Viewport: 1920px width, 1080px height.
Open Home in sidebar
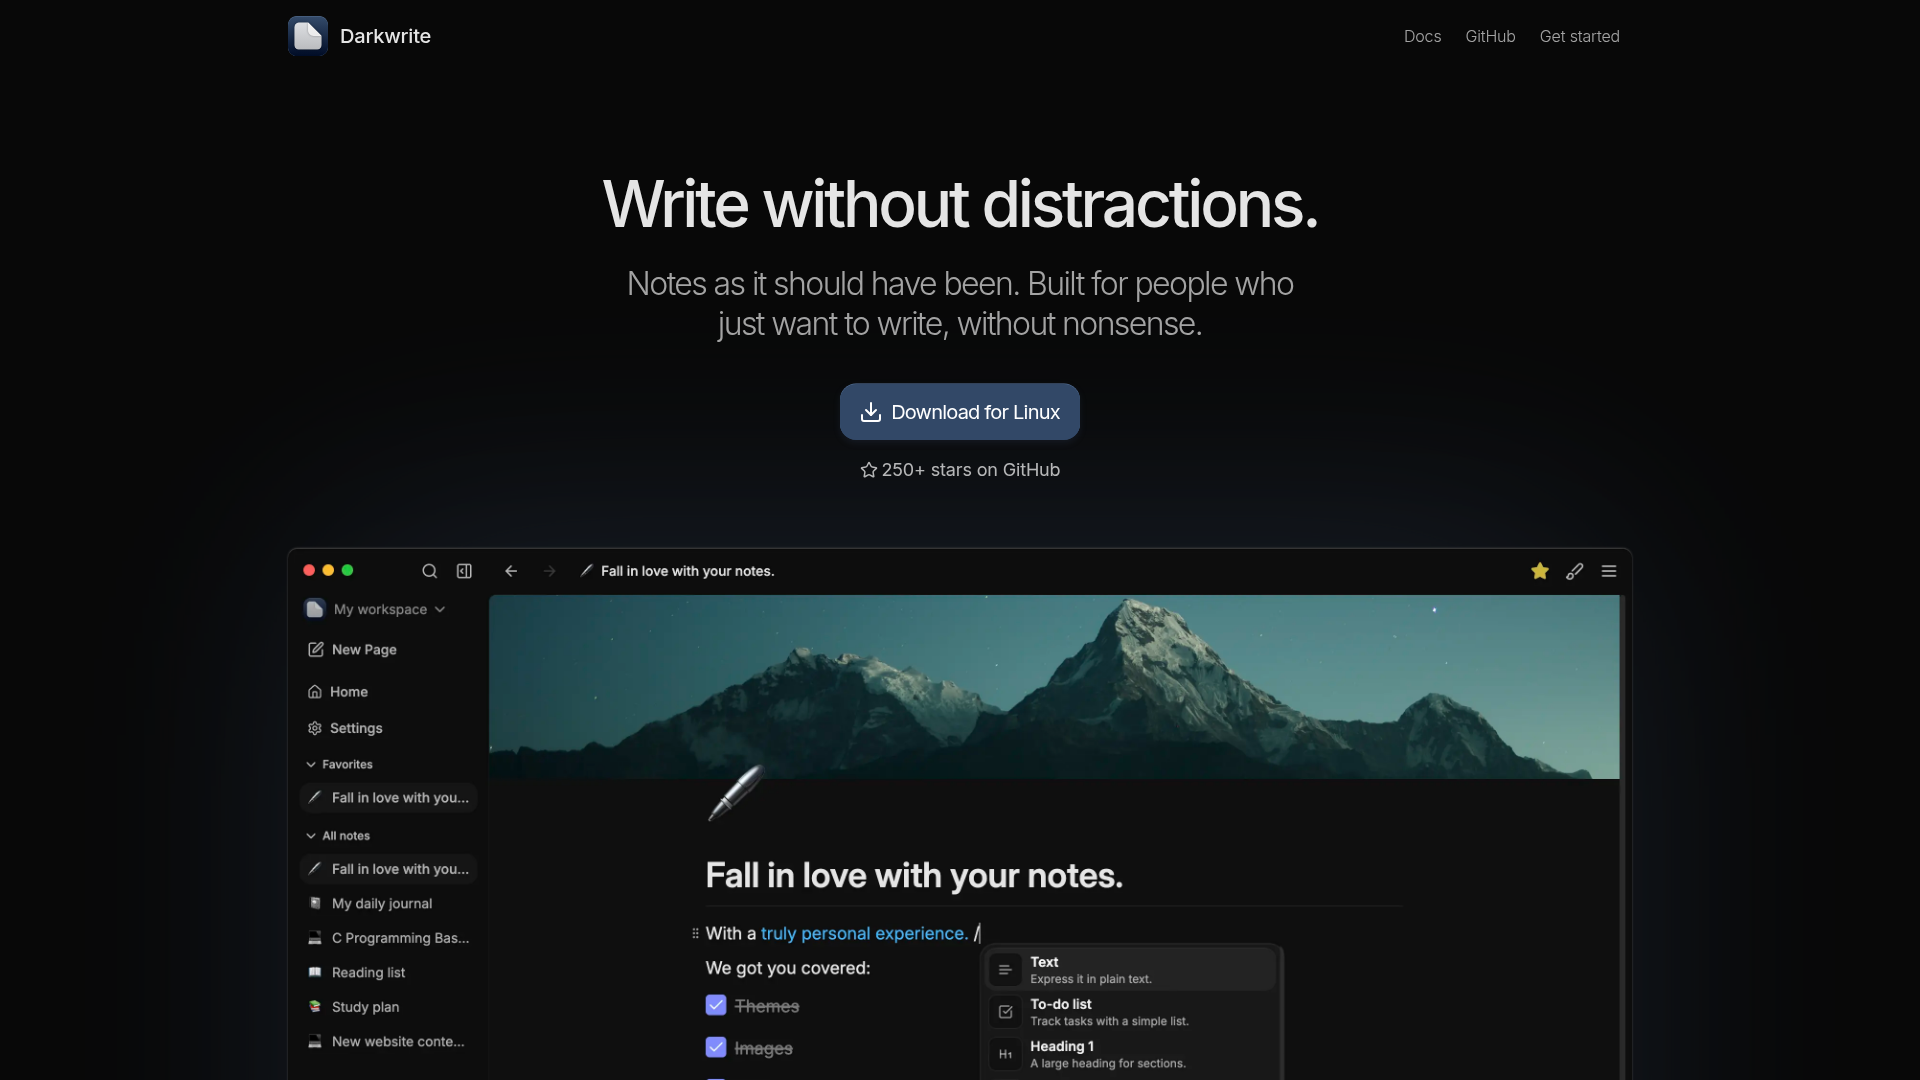click(x=338, y=692)
